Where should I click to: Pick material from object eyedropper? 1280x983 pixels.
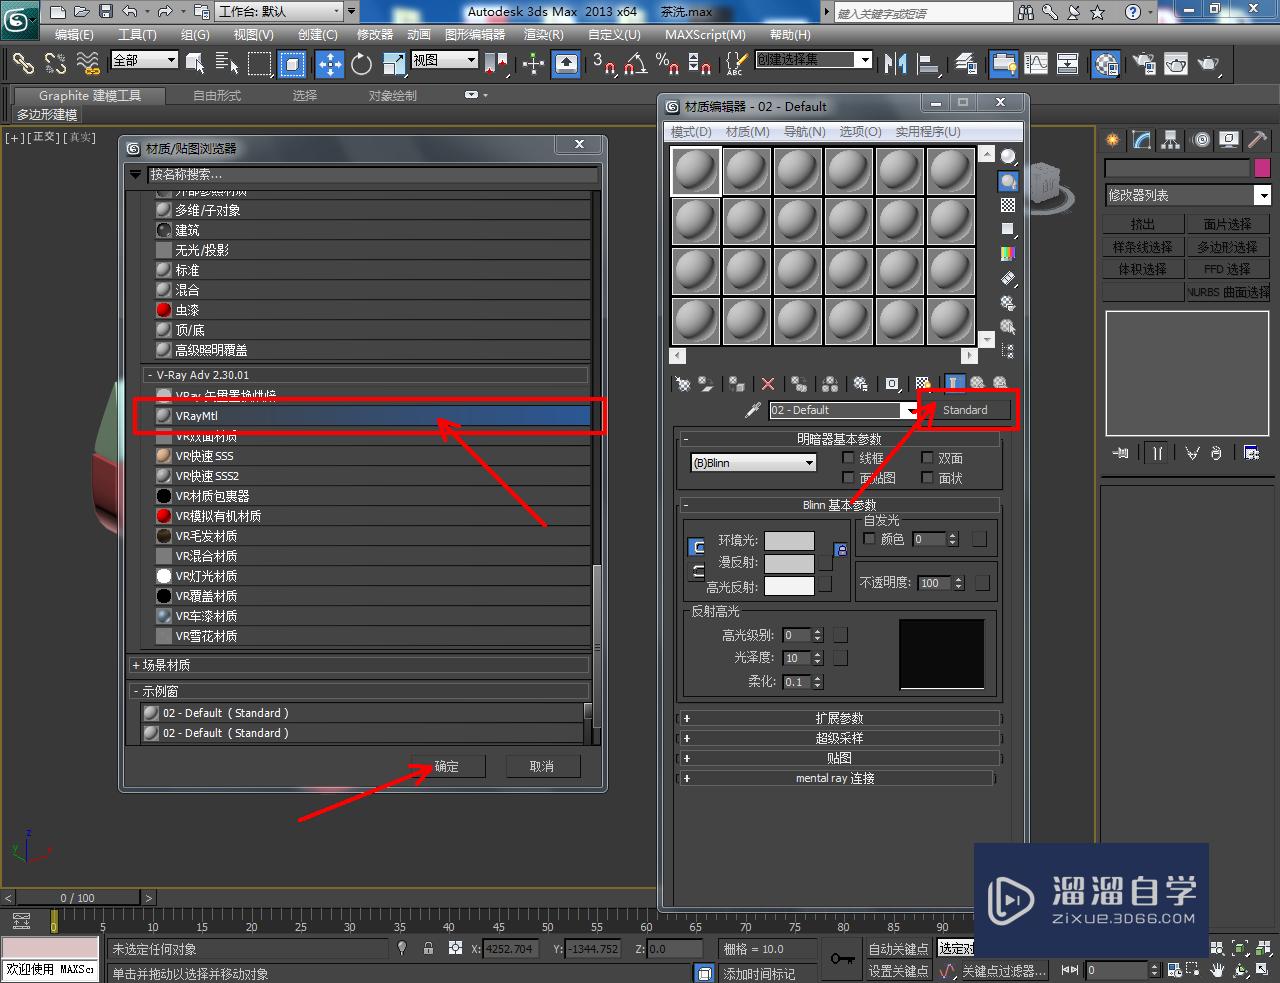753,410
